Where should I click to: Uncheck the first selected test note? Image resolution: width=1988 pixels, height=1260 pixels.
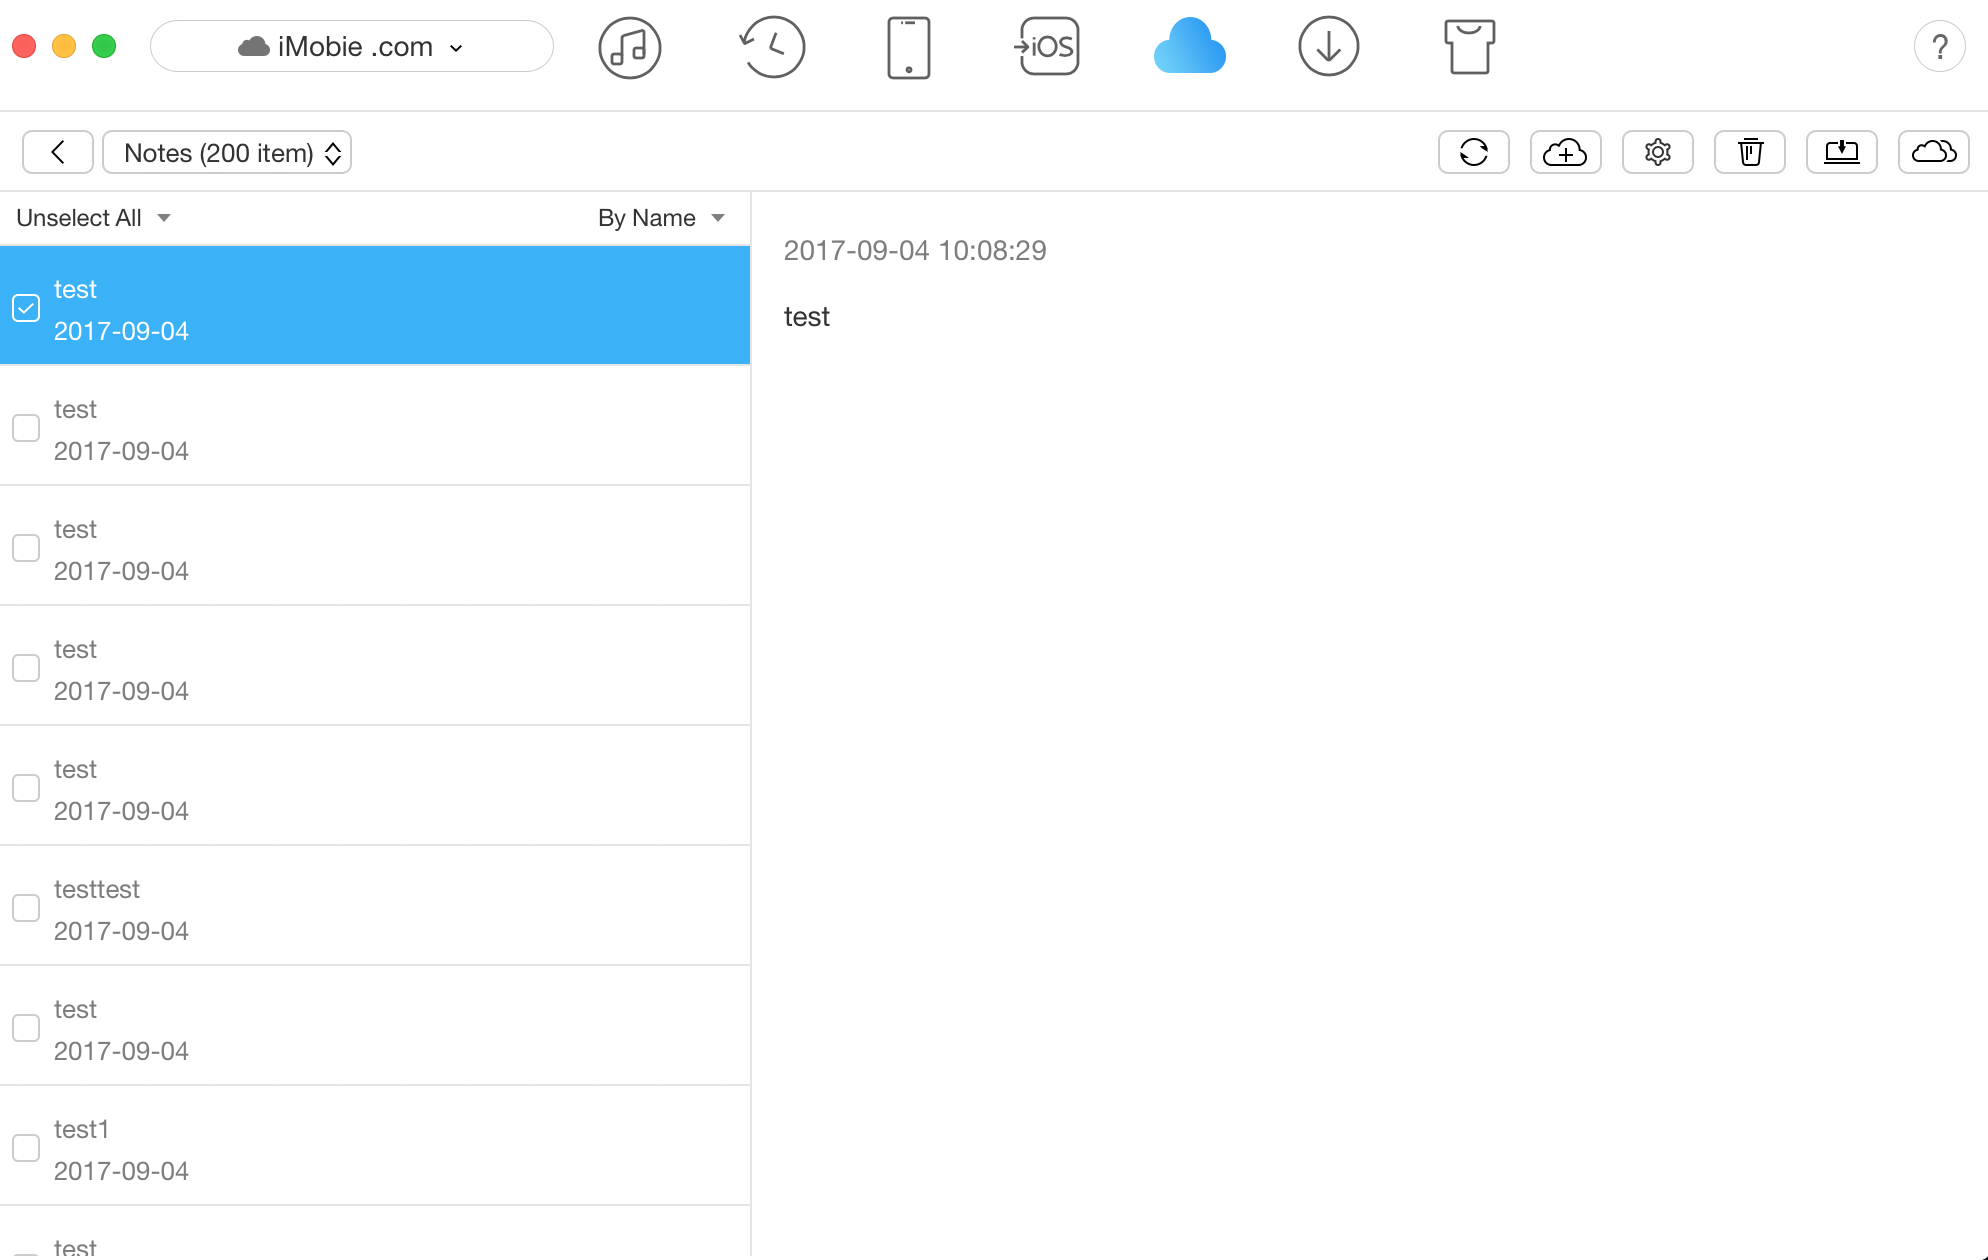tap(25, 308)
